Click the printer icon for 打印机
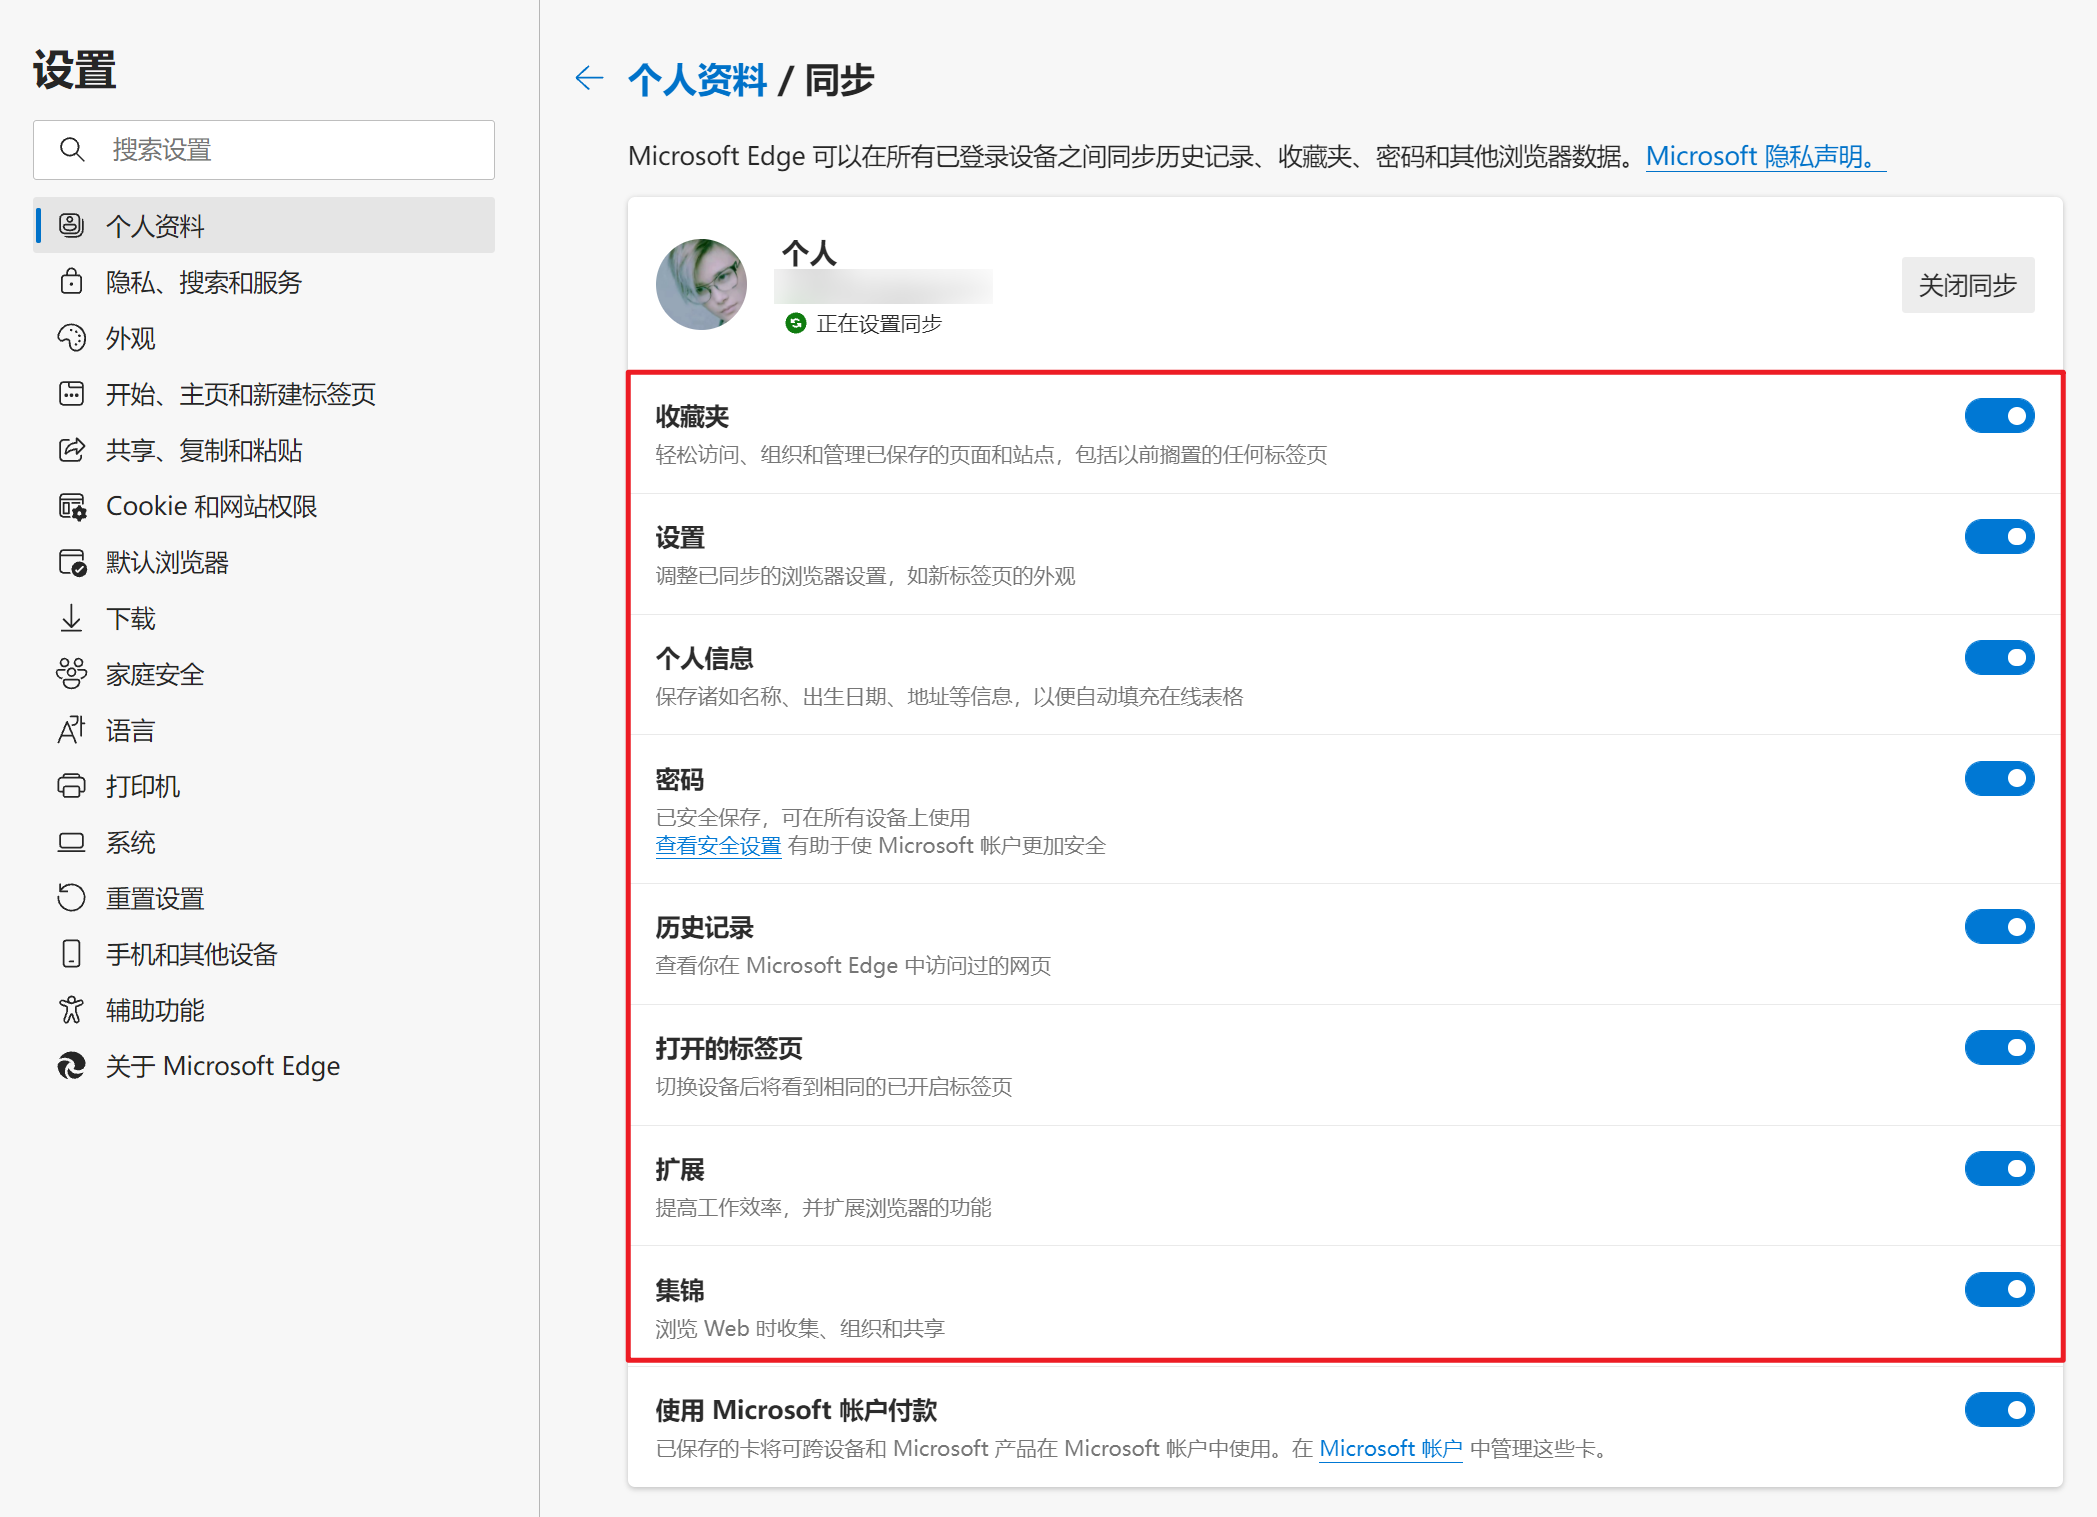The image size is (2097, 1517). [71, 786]
